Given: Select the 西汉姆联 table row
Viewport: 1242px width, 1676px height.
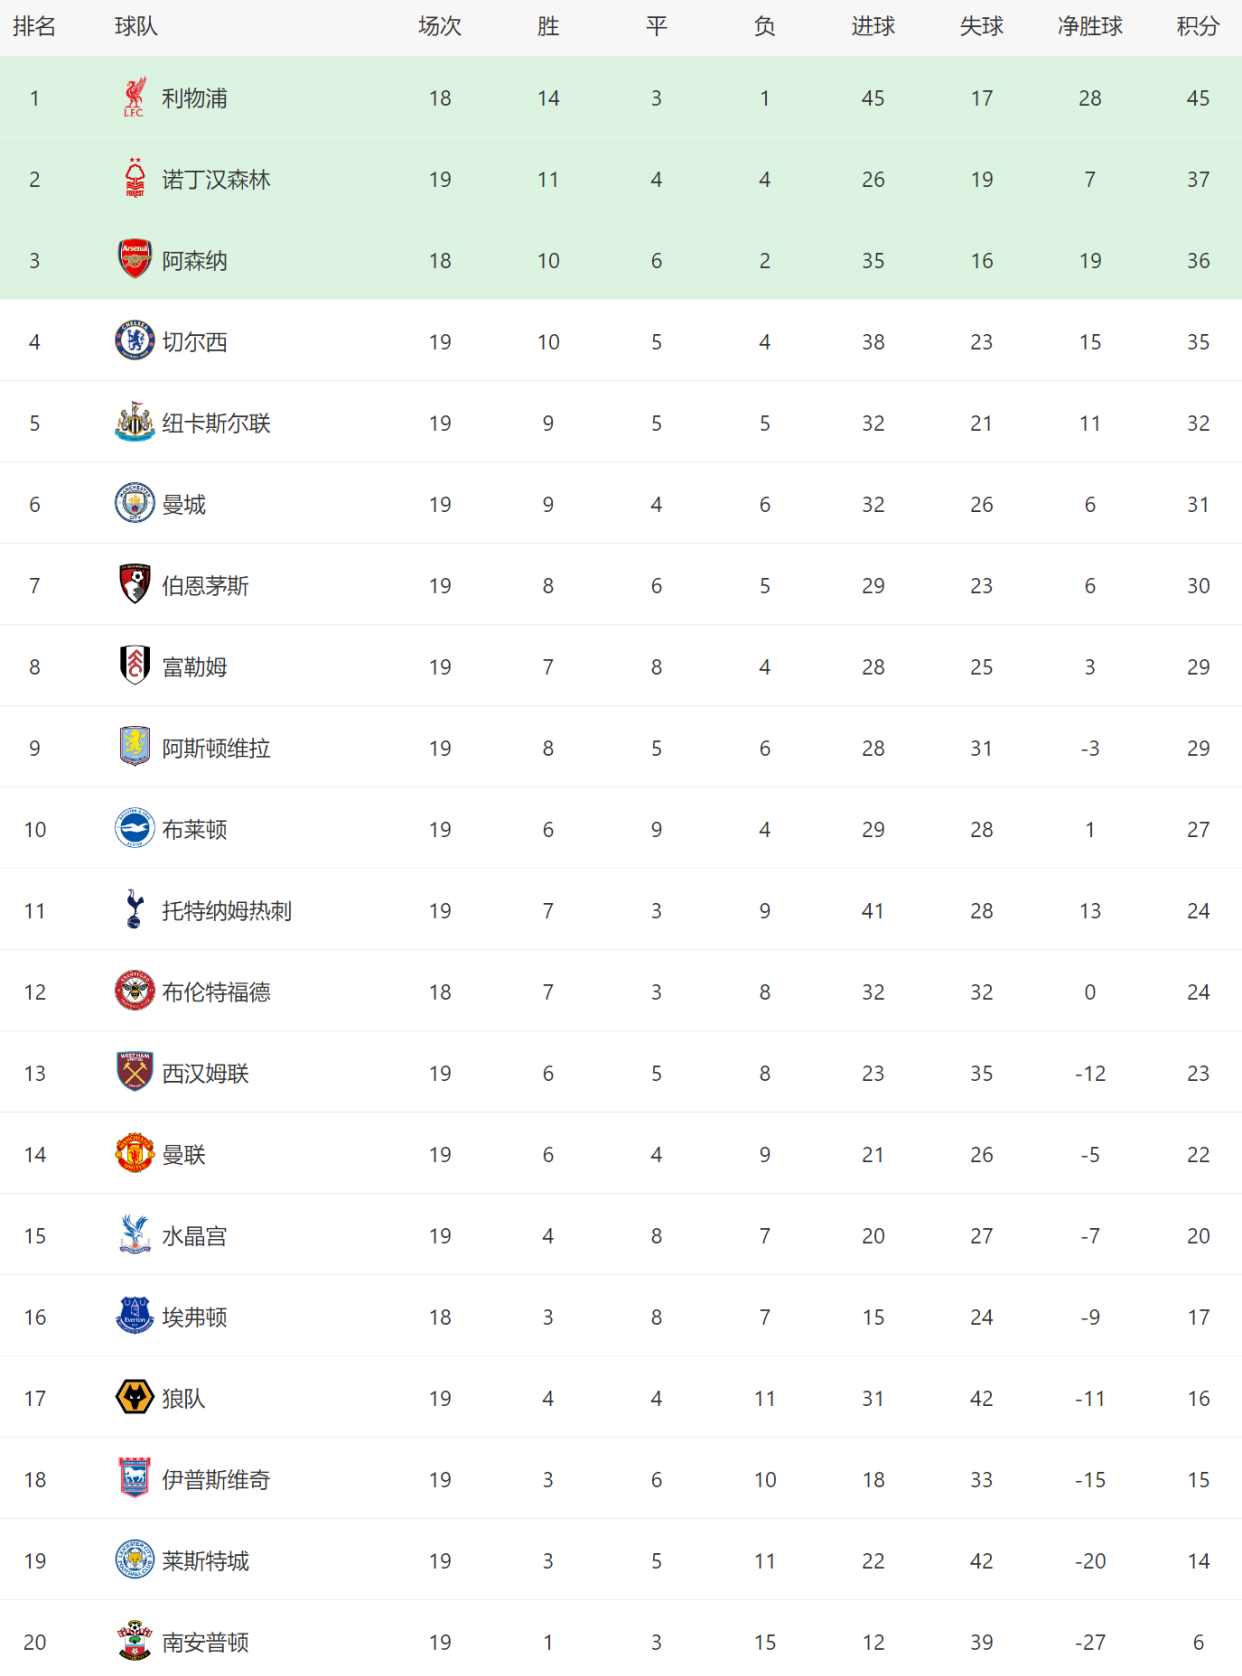Looking at the screenshot, I should click(x=621, y=1073).
